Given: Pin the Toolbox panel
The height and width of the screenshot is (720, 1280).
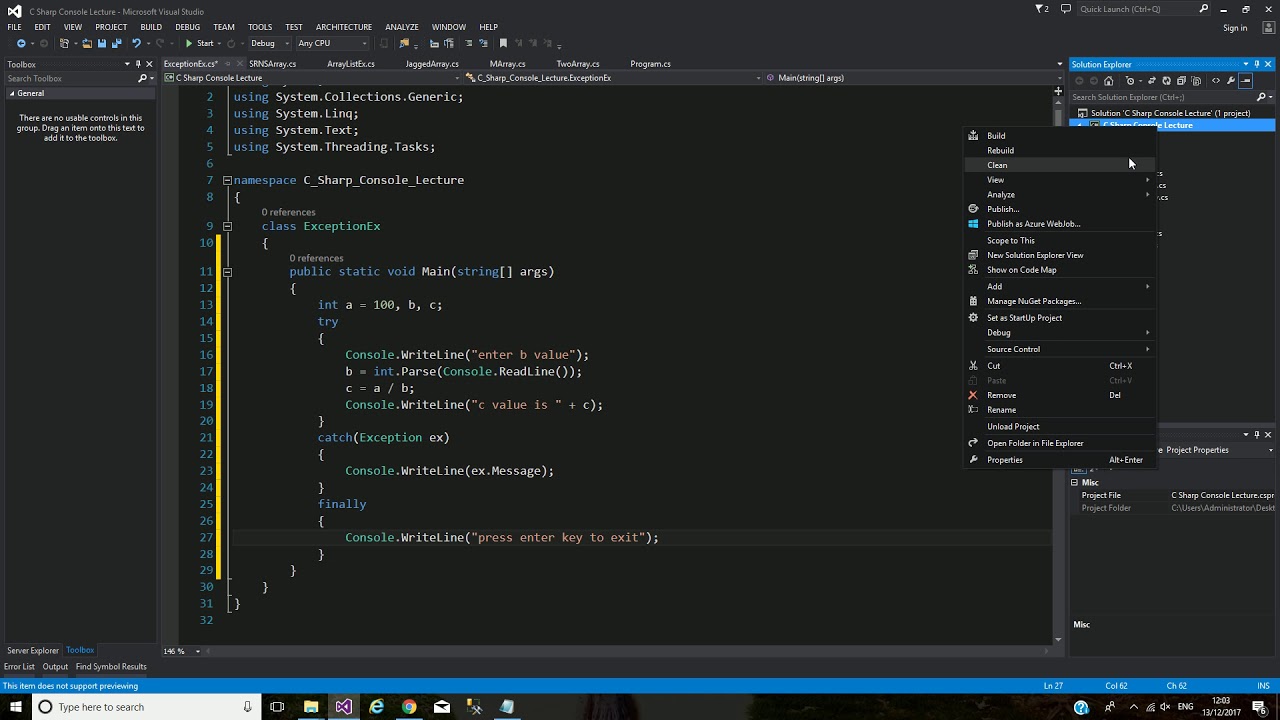Looking at the screenshot, I should point(138,64).
